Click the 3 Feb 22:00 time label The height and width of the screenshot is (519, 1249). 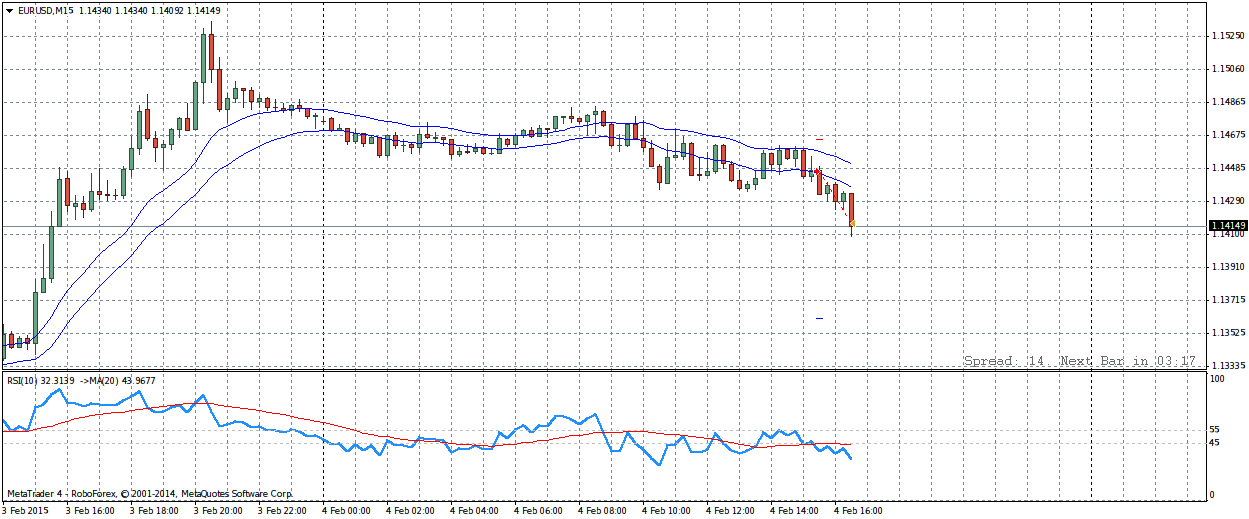tap(282, 511)
